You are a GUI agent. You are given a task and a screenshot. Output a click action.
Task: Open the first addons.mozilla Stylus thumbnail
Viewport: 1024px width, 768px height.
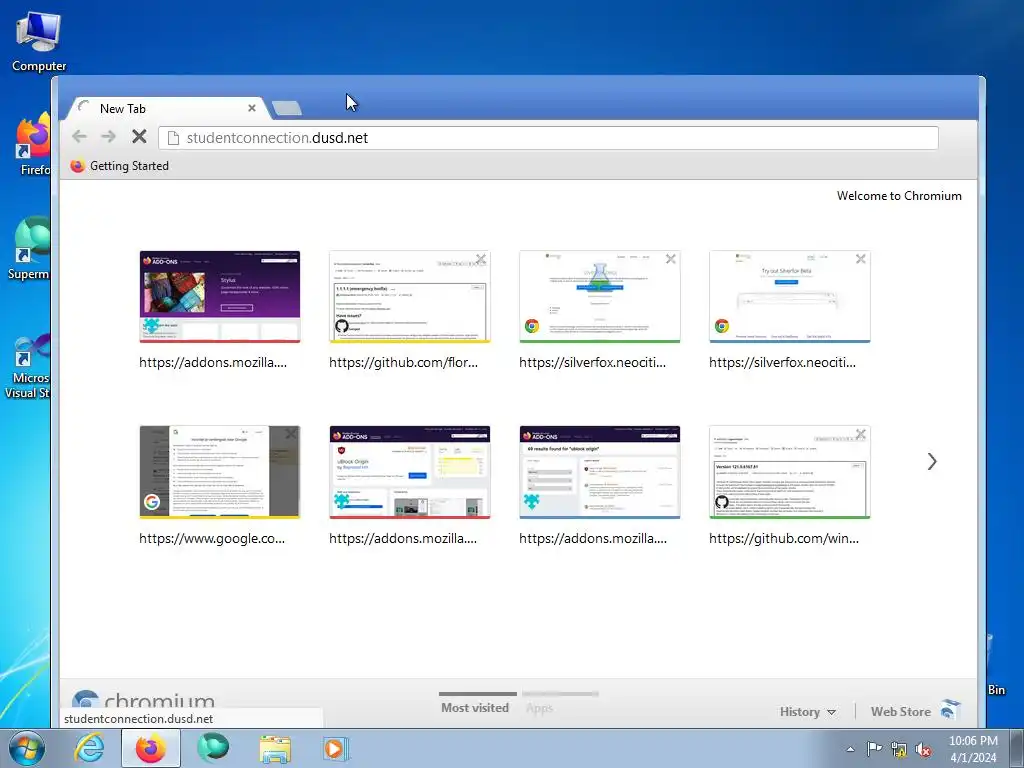click(x=219, y=296)
